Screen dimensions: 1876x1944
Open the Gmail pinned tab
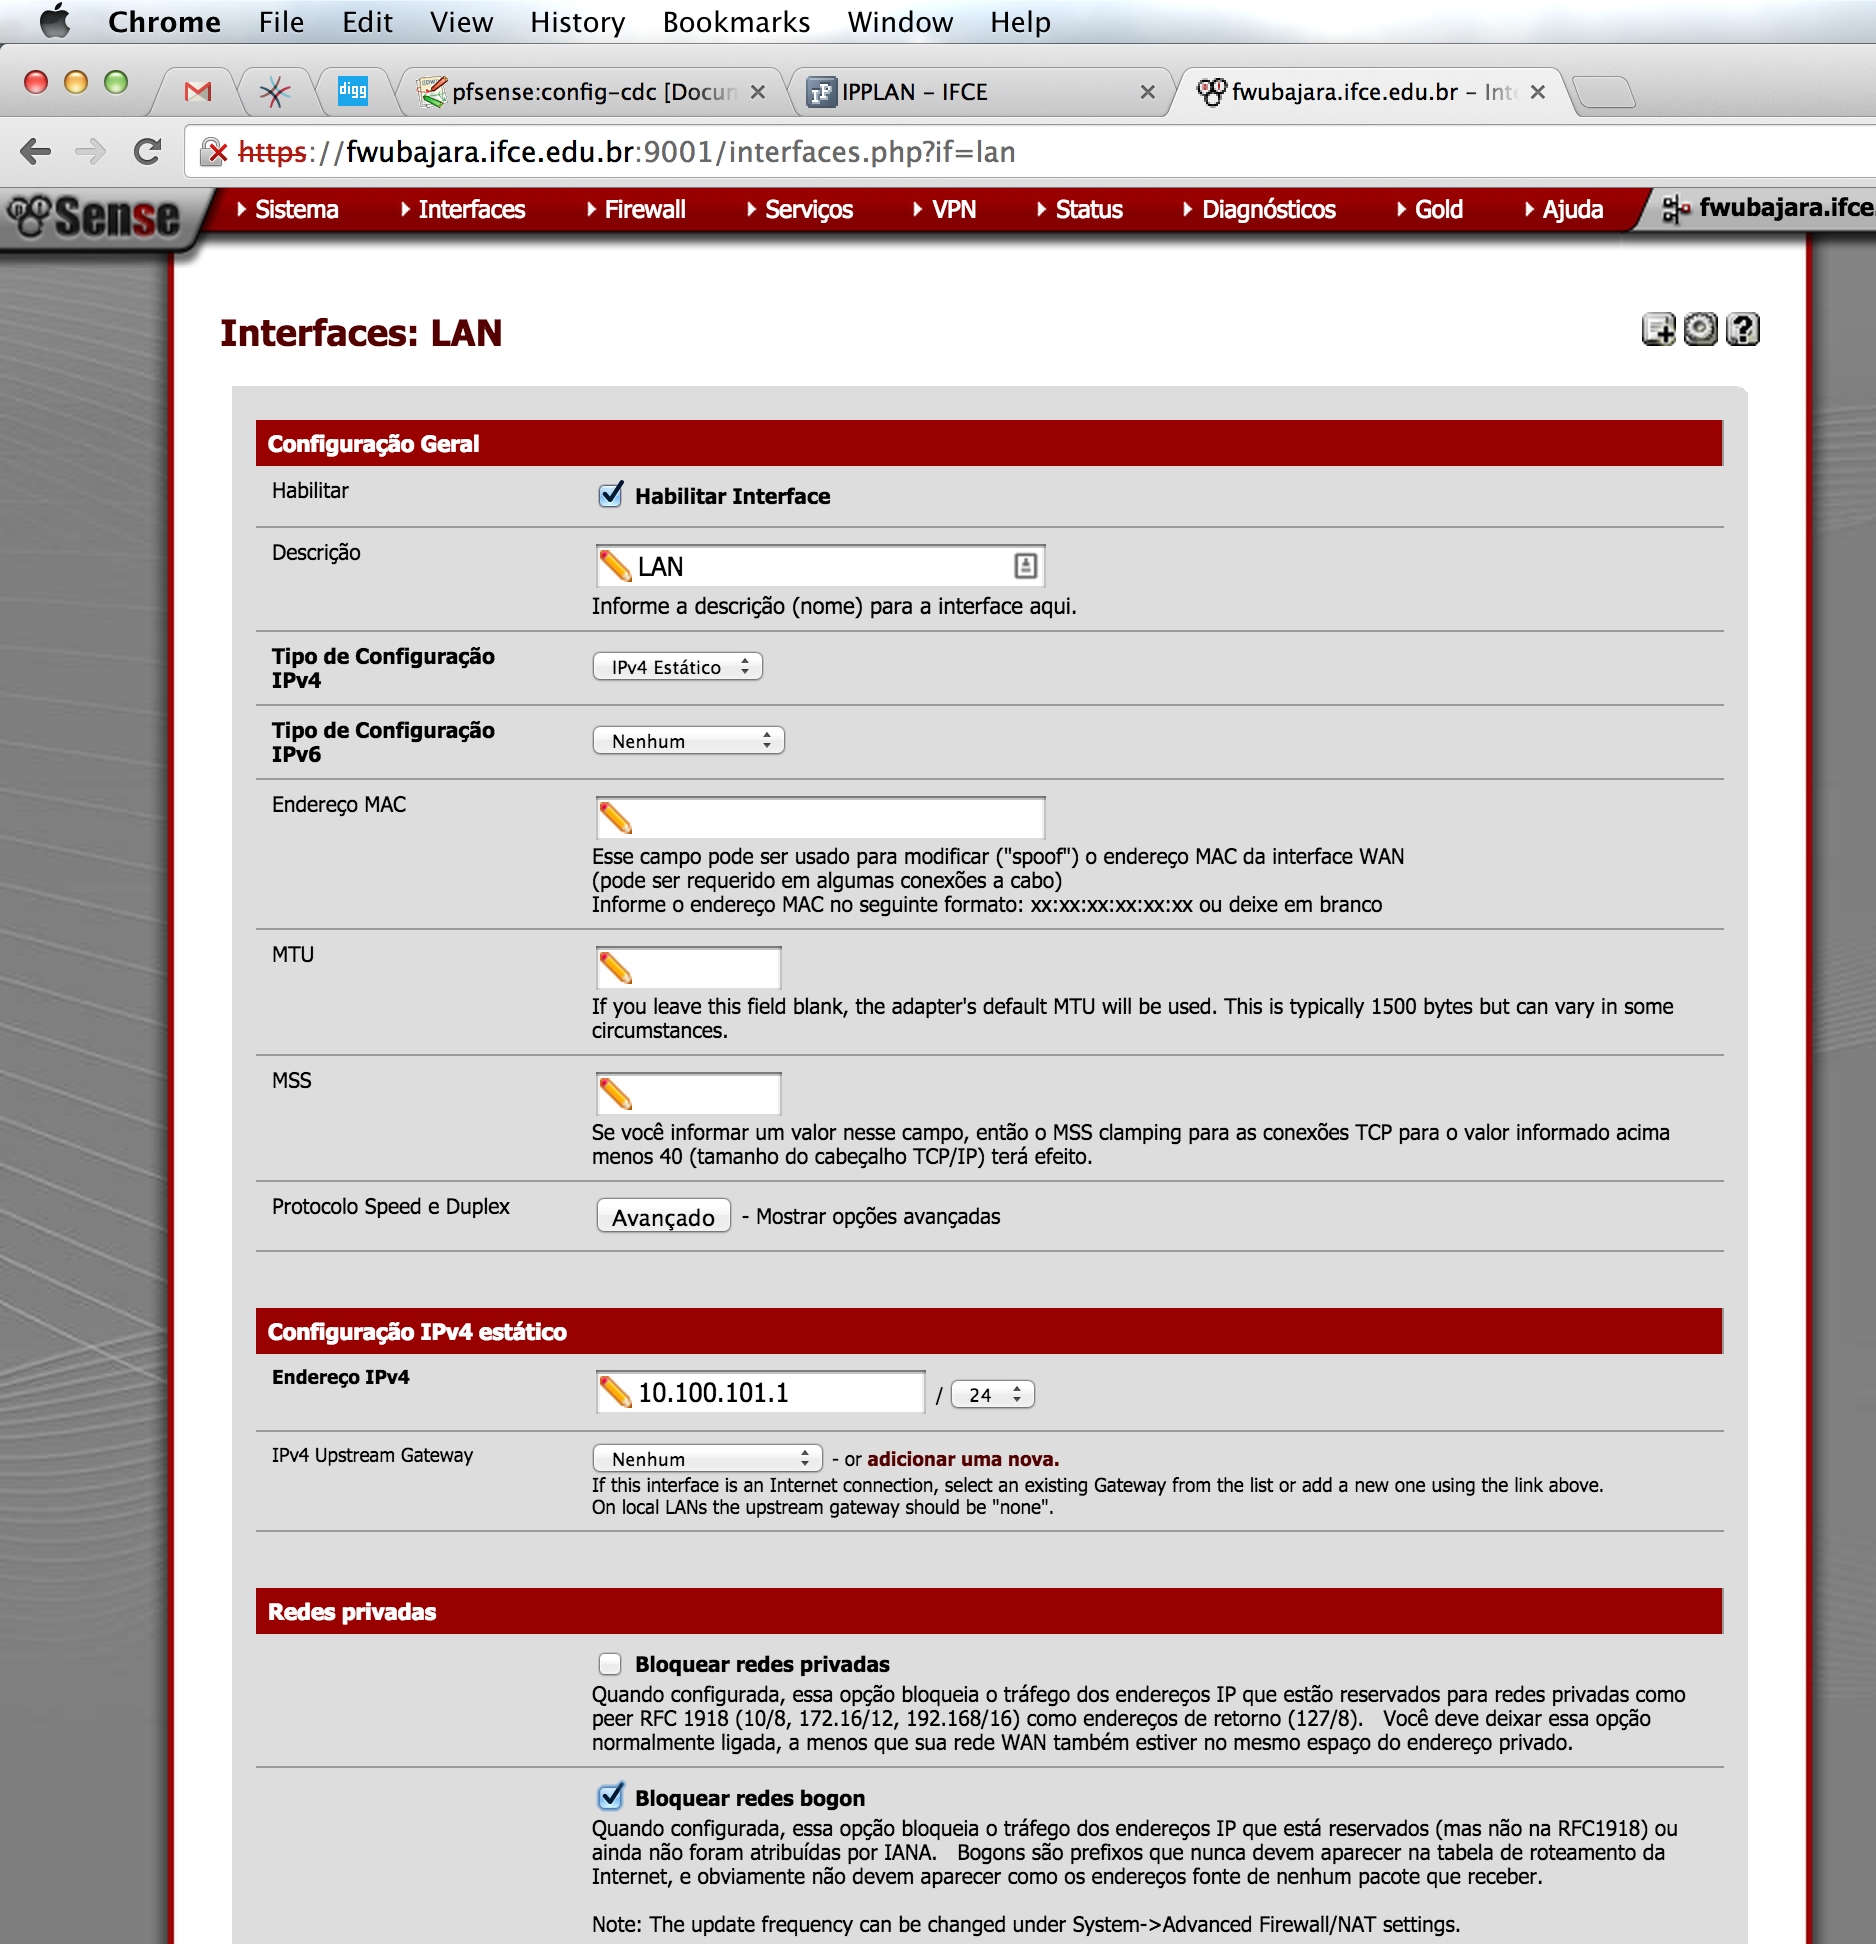[x=198, y=92]
